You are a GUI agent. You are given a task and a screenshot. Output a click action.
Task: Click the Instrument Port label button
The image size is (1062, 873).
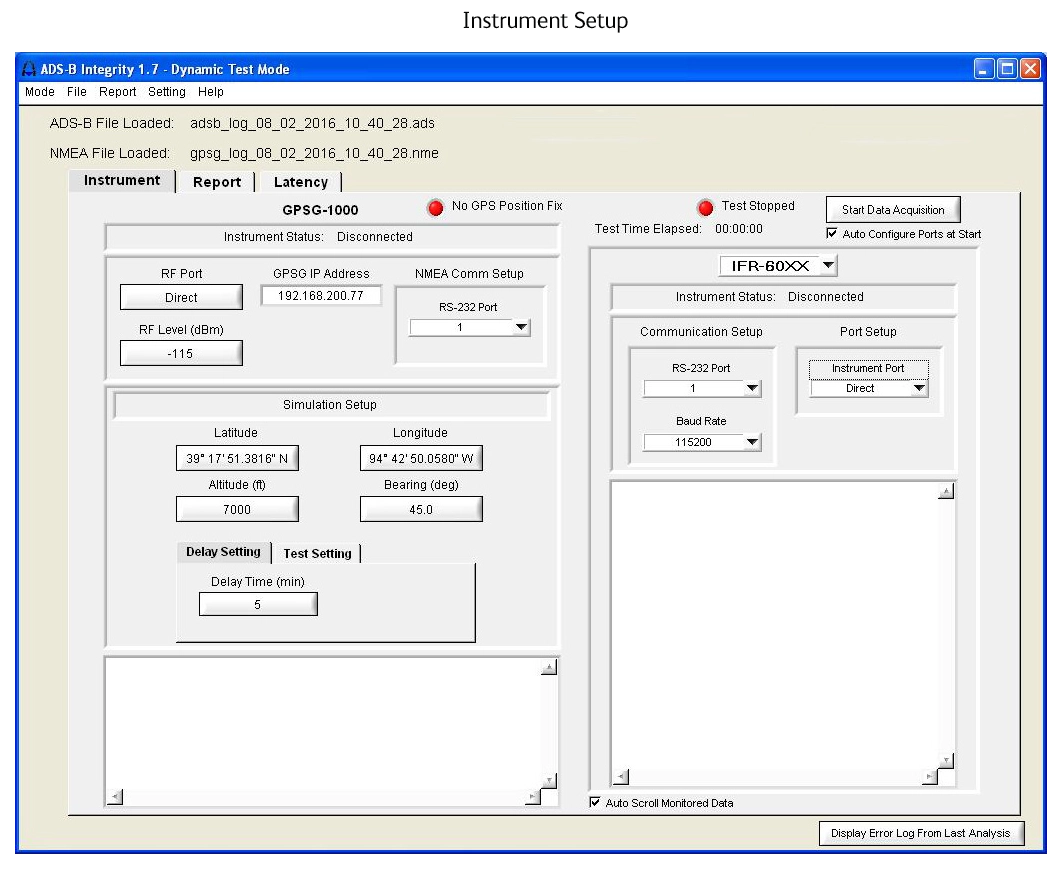(x=868, y=368)
